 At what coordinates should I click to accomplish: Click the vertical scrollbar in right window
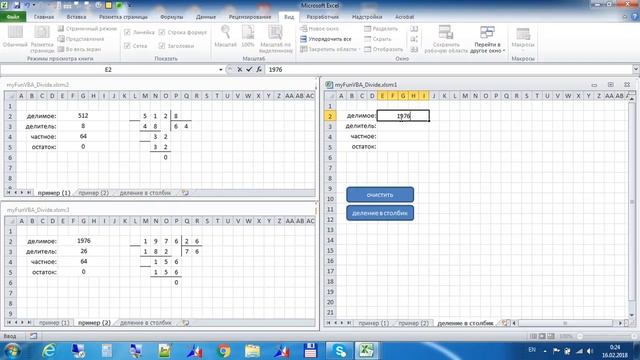(632, 202)
